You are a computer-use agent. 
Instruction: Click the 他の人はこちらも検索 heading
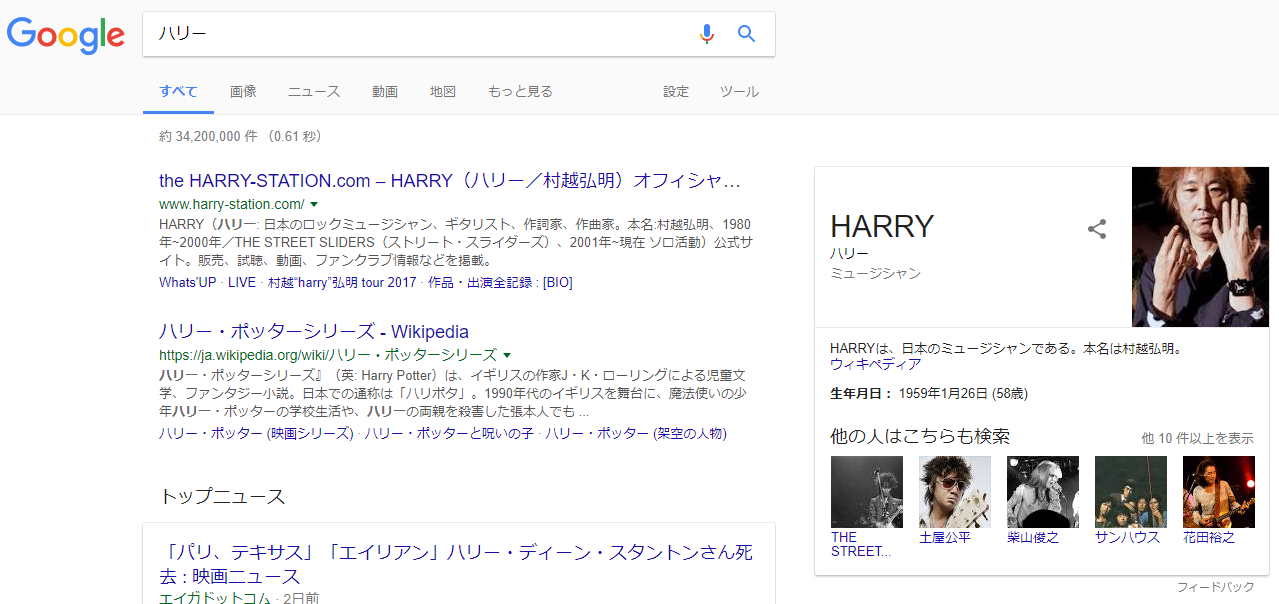[920, 436]
